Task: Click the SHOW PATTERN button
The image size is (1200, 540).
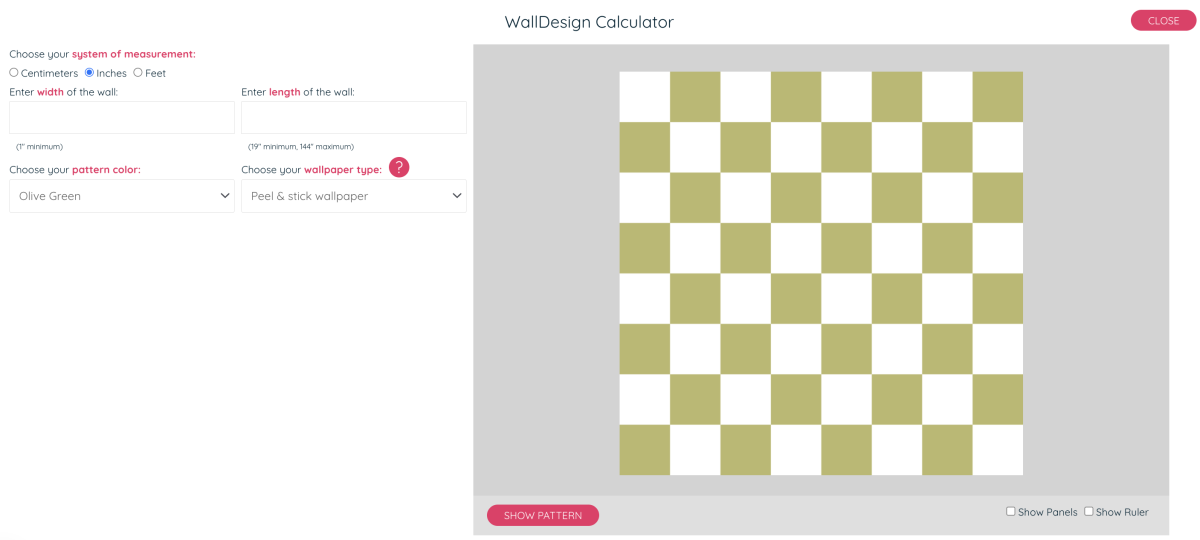Action: coord(543,515)
